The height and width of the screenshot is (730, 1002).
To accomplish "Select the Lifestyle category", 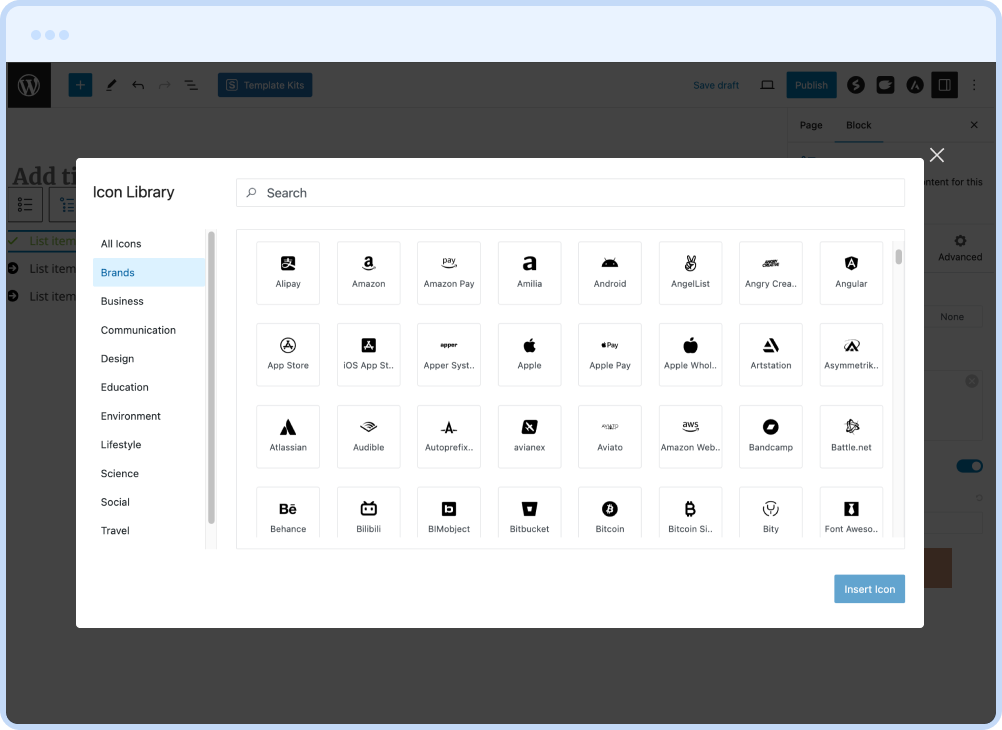I will tap(149, 444).
